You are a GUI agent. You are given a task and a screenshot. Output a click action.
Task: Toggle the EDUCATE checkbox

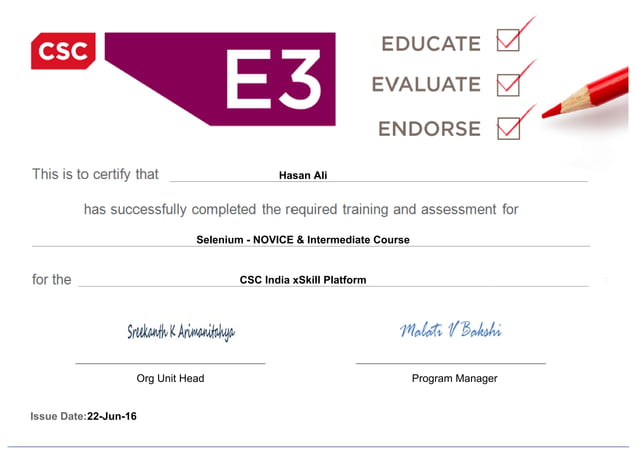click(508, 40)
